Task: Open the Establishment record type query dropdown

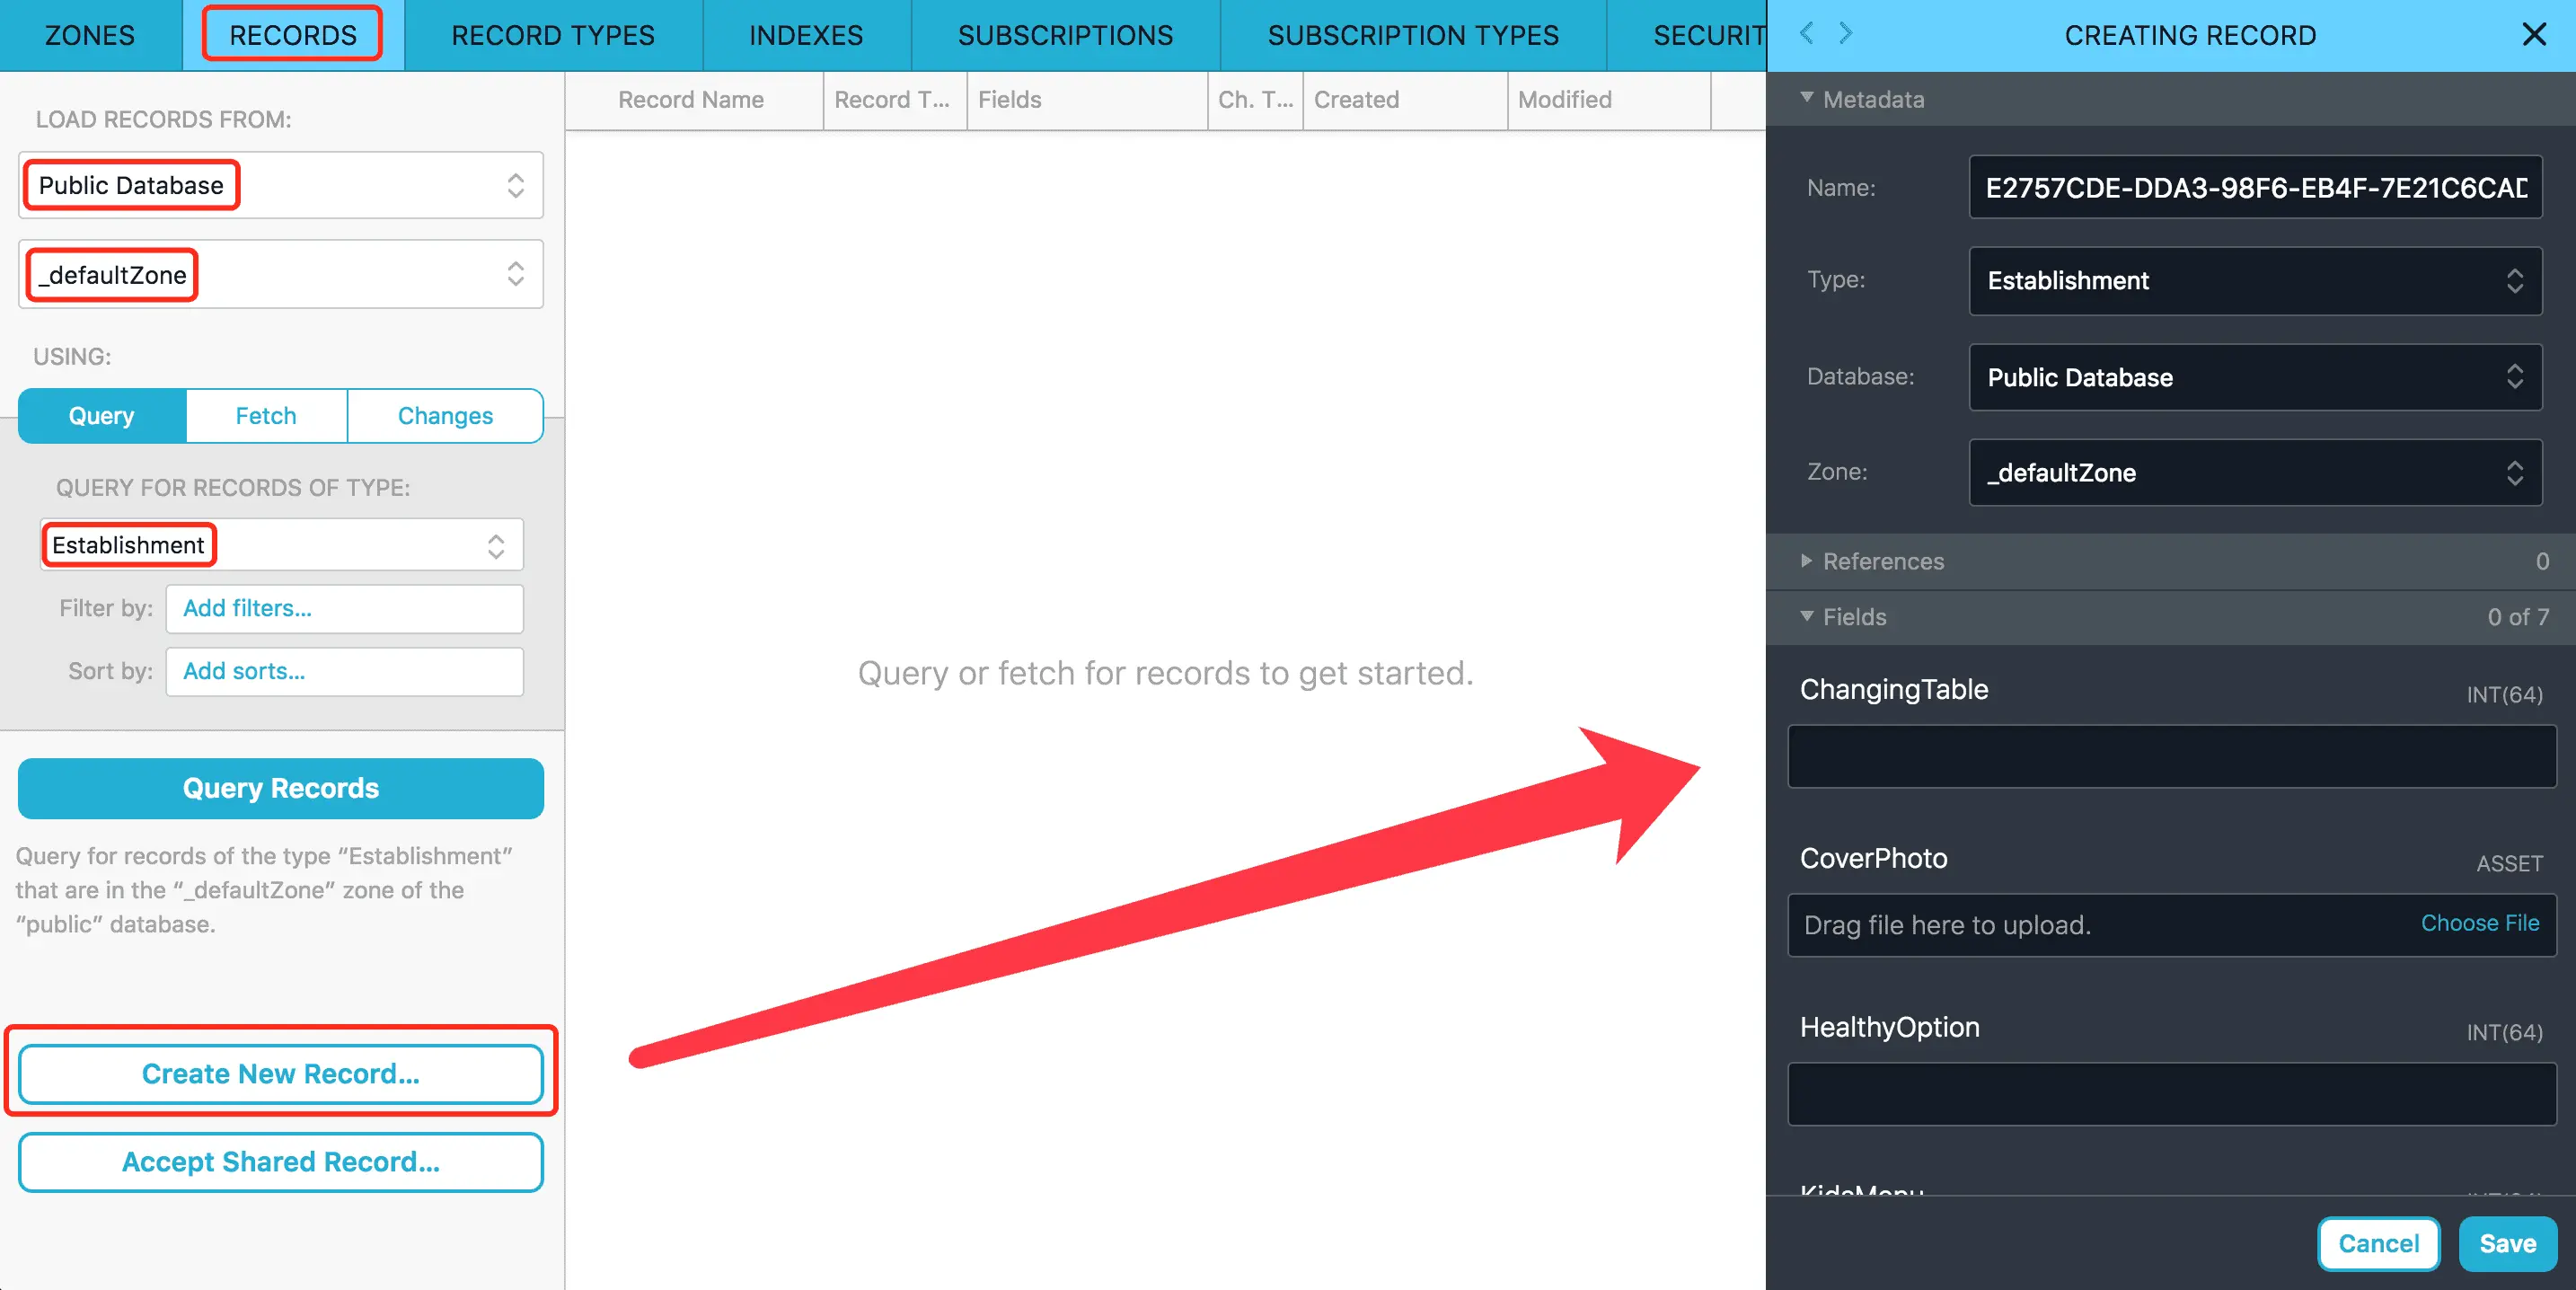Action: (281, 545)
